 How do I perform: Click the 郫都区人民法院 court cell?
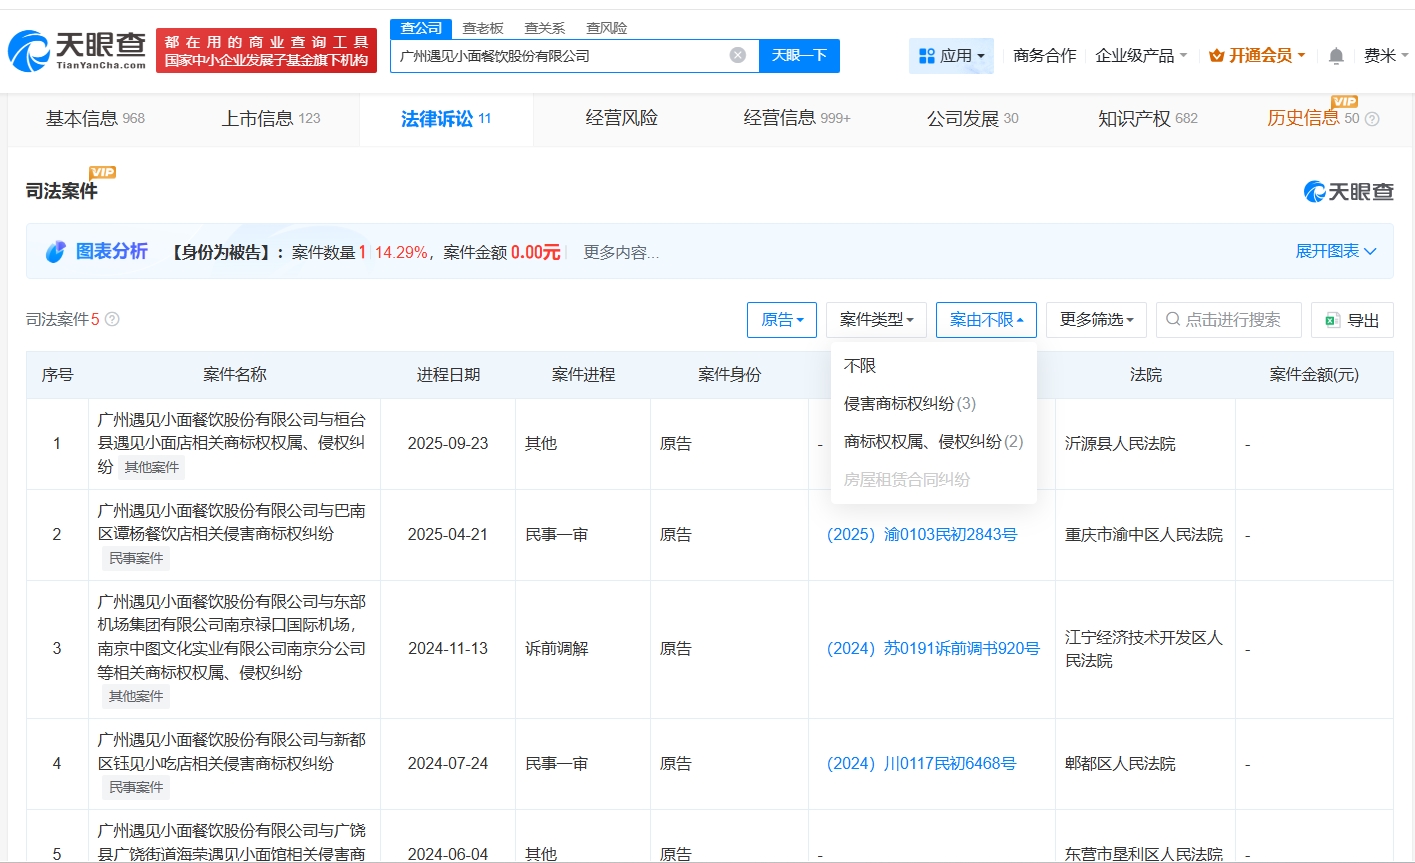1120,764
